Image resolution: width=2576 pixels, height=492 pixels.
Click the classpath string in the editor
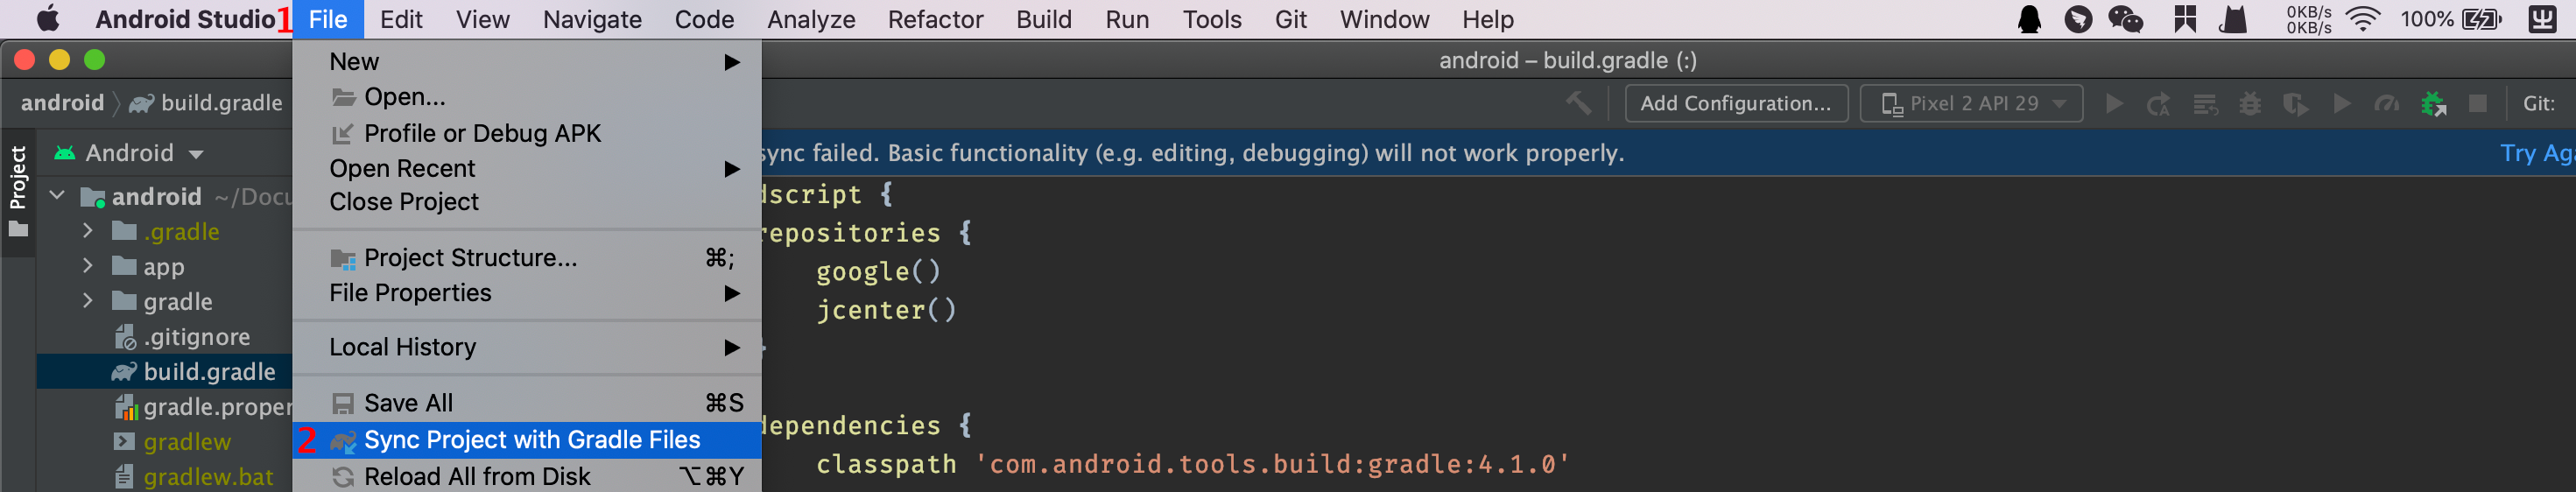pos(1272,464)
